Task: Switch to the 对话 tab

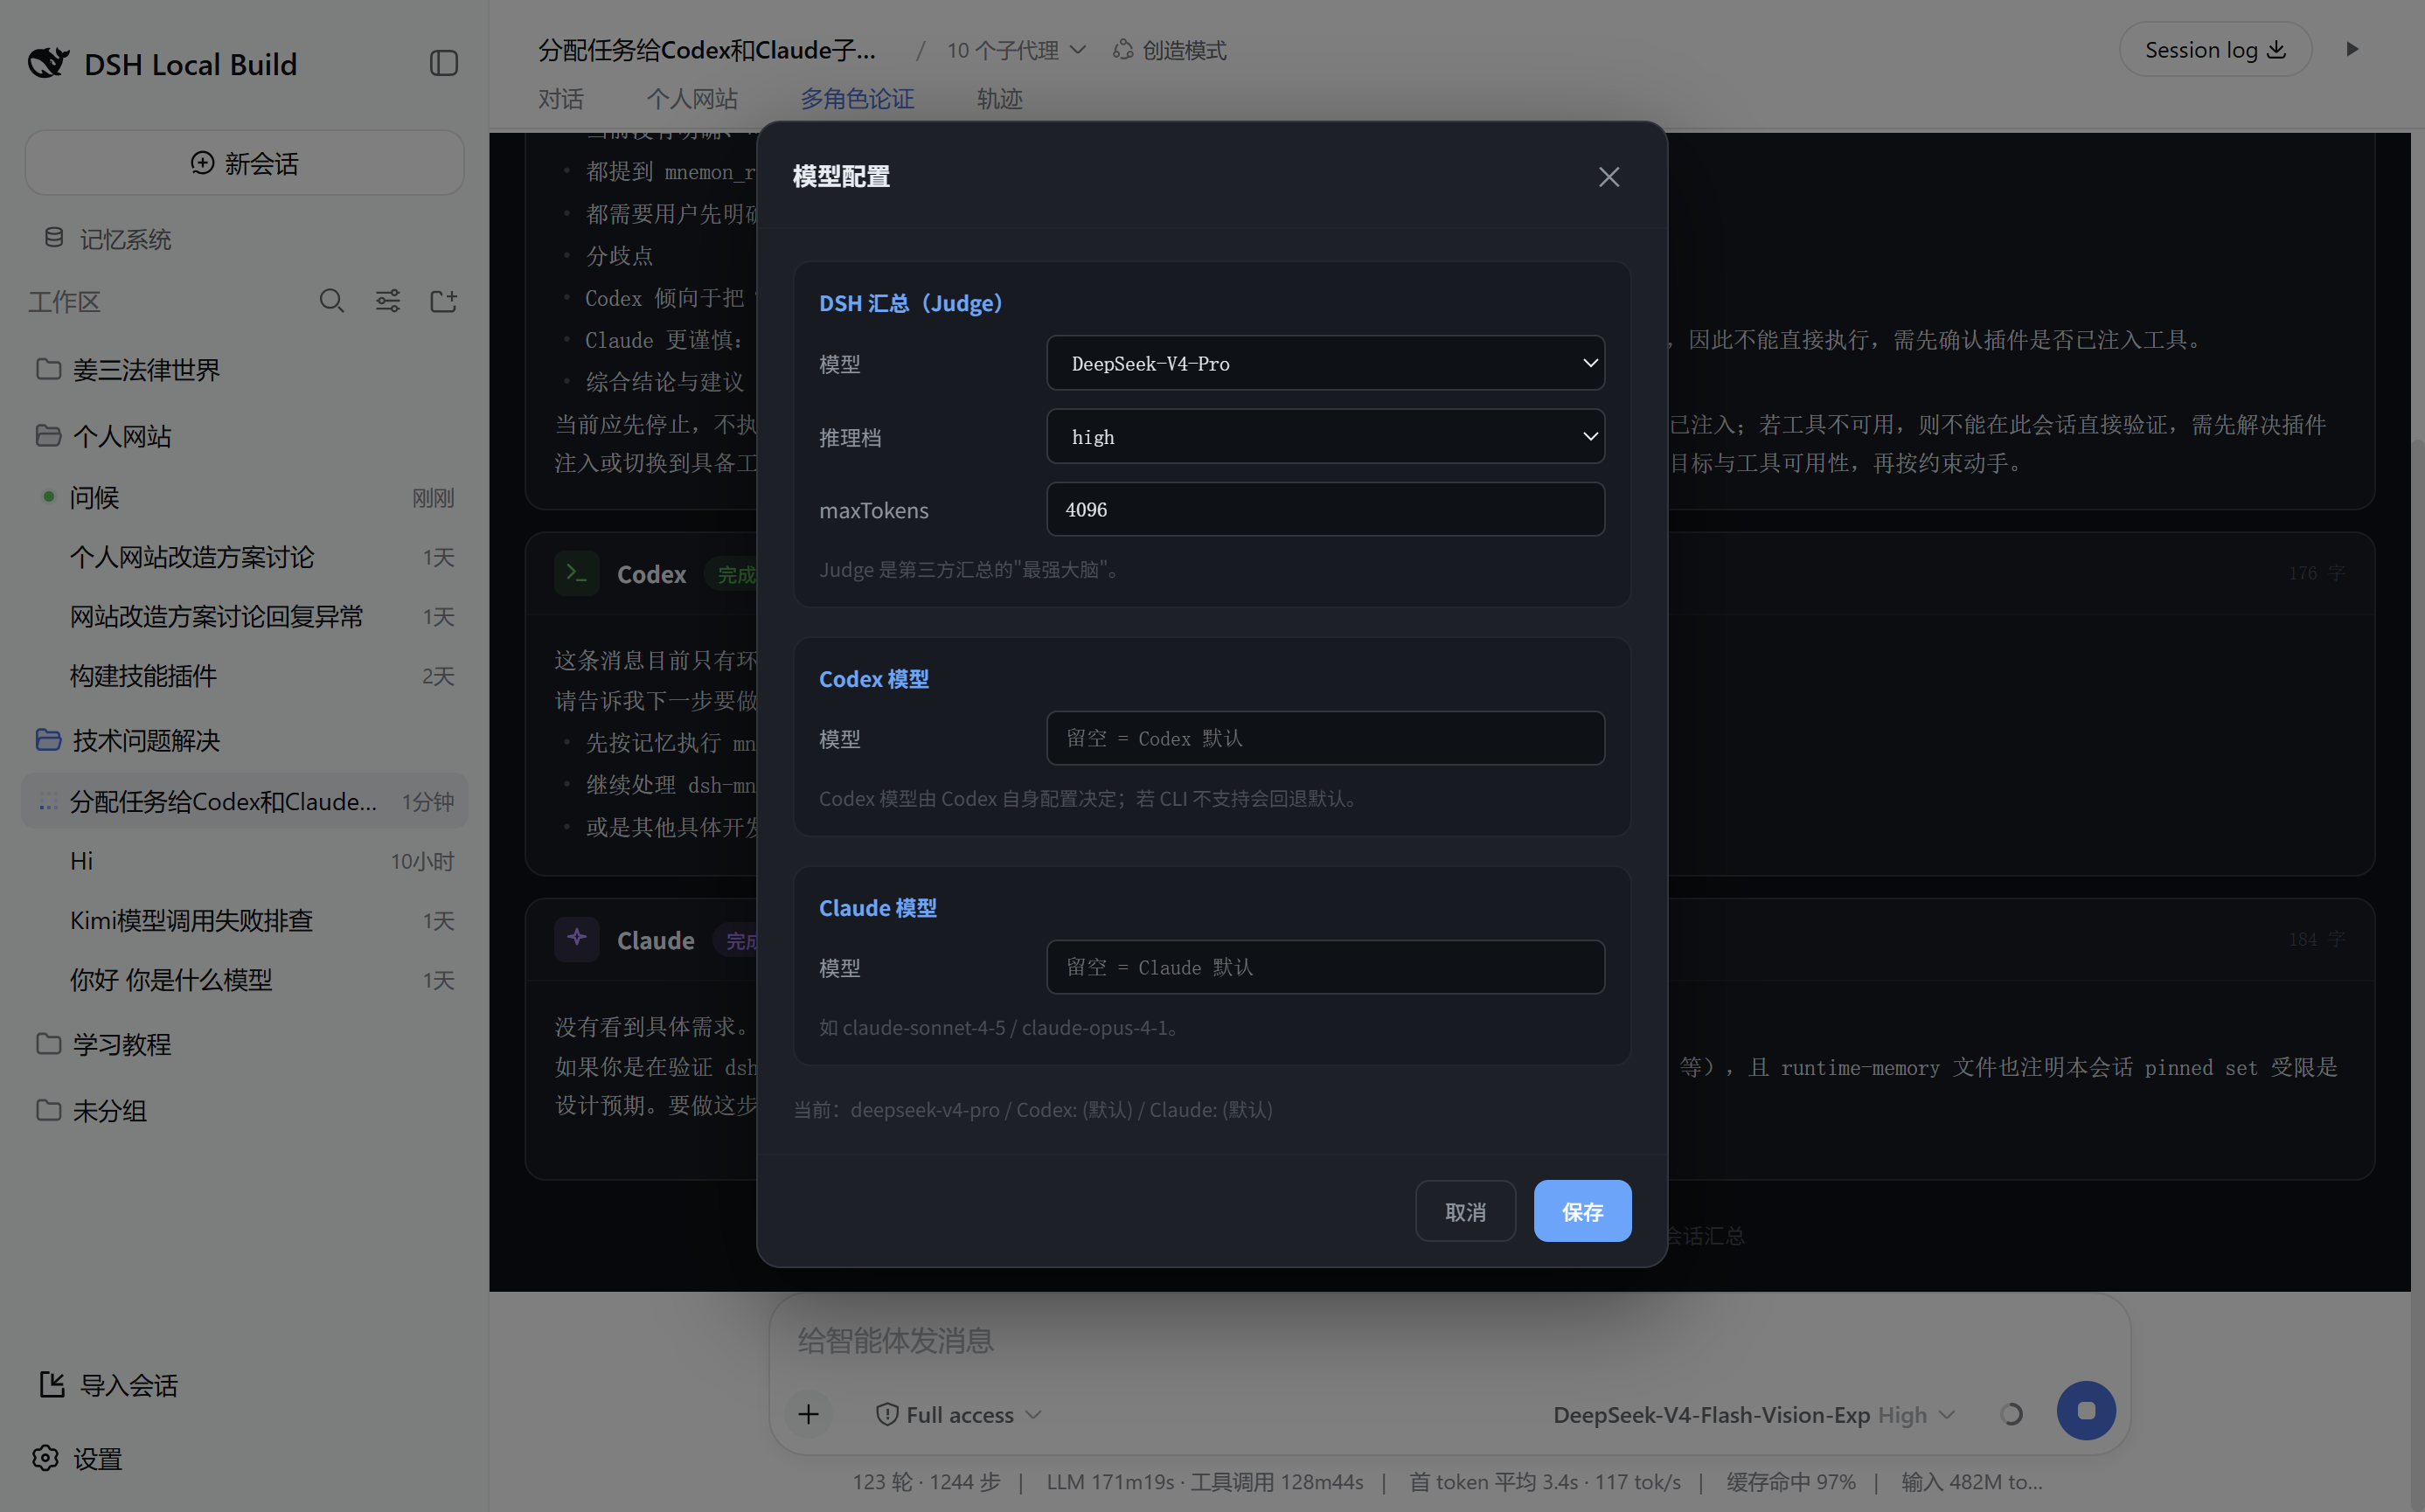Action: [560, 98]
